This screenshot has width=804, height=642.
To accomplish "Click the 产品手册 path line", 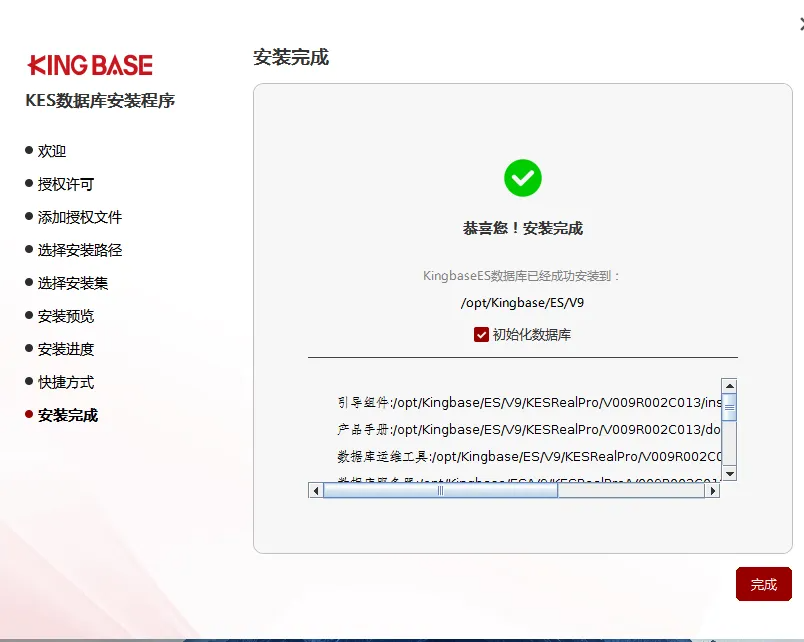I will (x=528, y=430).
